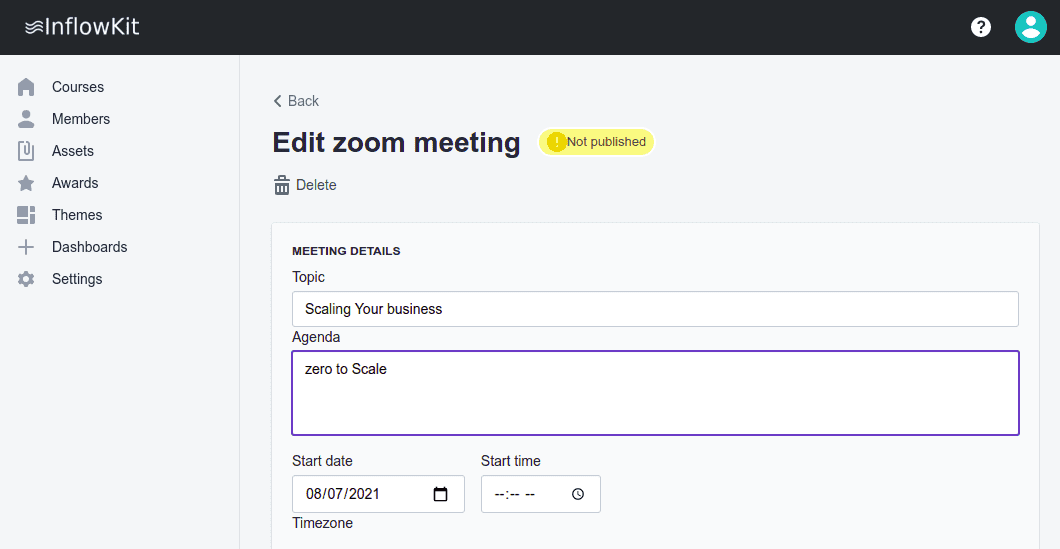Click the Awards star icon
Viewport: 1060px width, 549px height.
point(27,183)
